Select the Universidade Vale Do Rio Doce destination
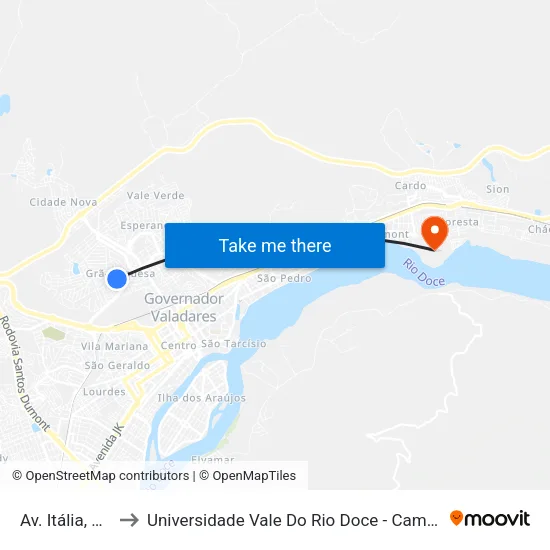 (292, 520)
